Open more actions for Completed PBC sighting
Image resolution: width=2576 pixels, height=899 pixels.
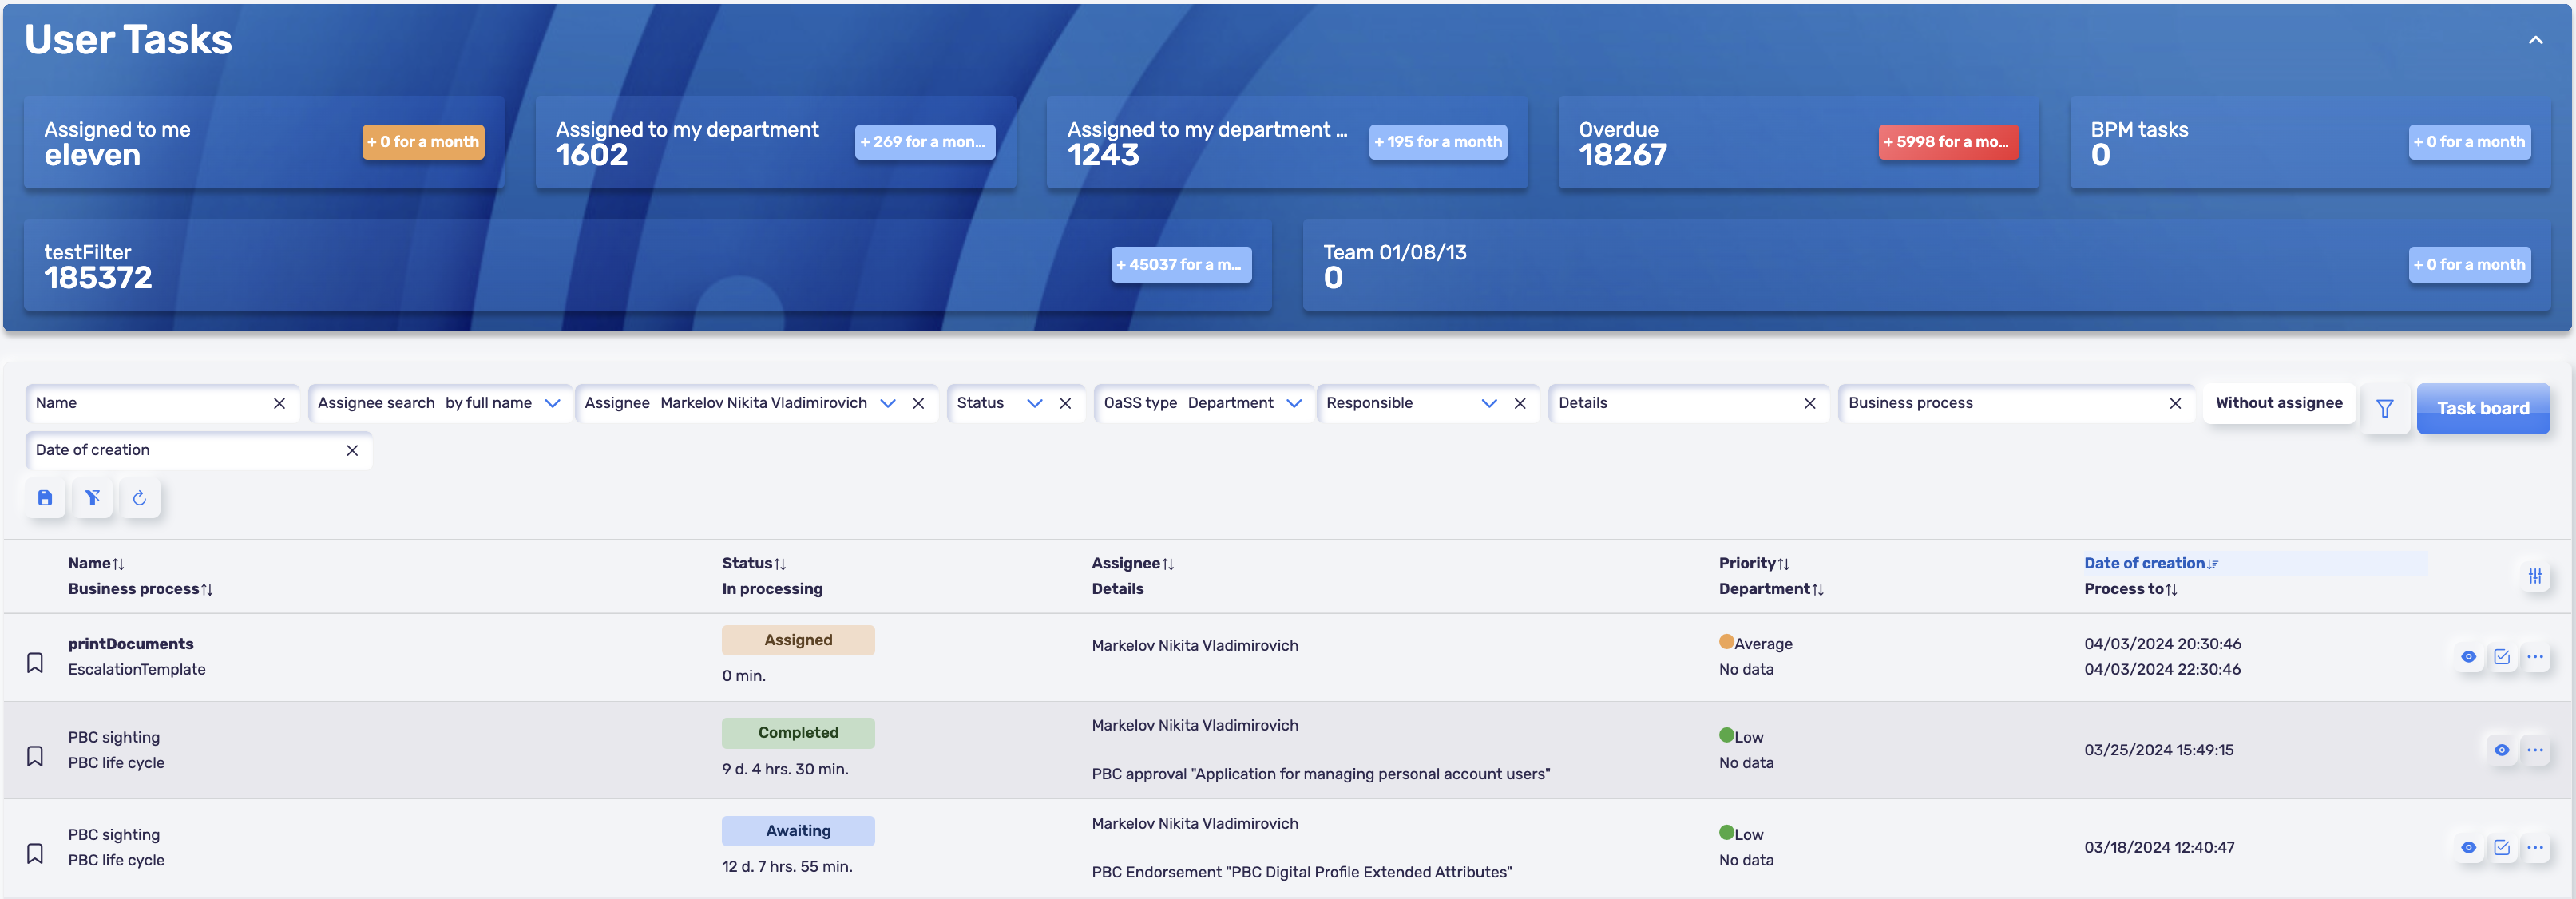coord(2535,750)
